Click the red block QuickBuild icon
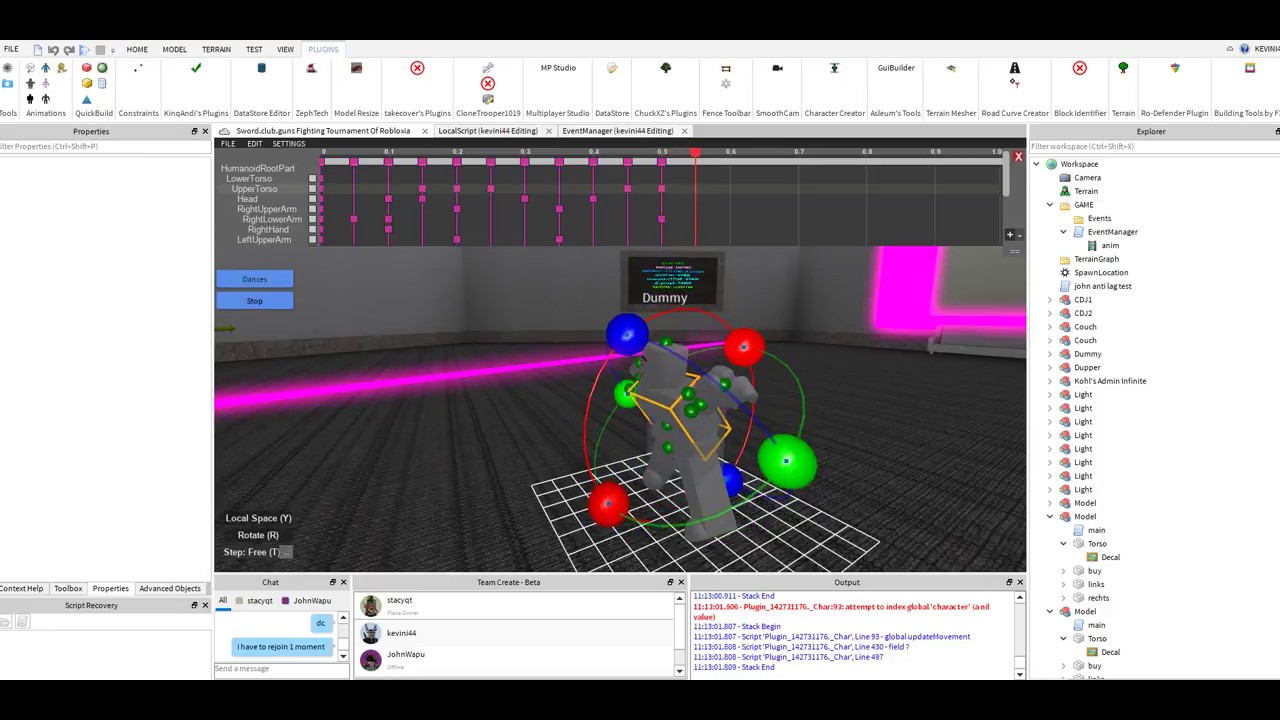Image resolution: width=1280 pixels, height=720 pixels. 86,68
